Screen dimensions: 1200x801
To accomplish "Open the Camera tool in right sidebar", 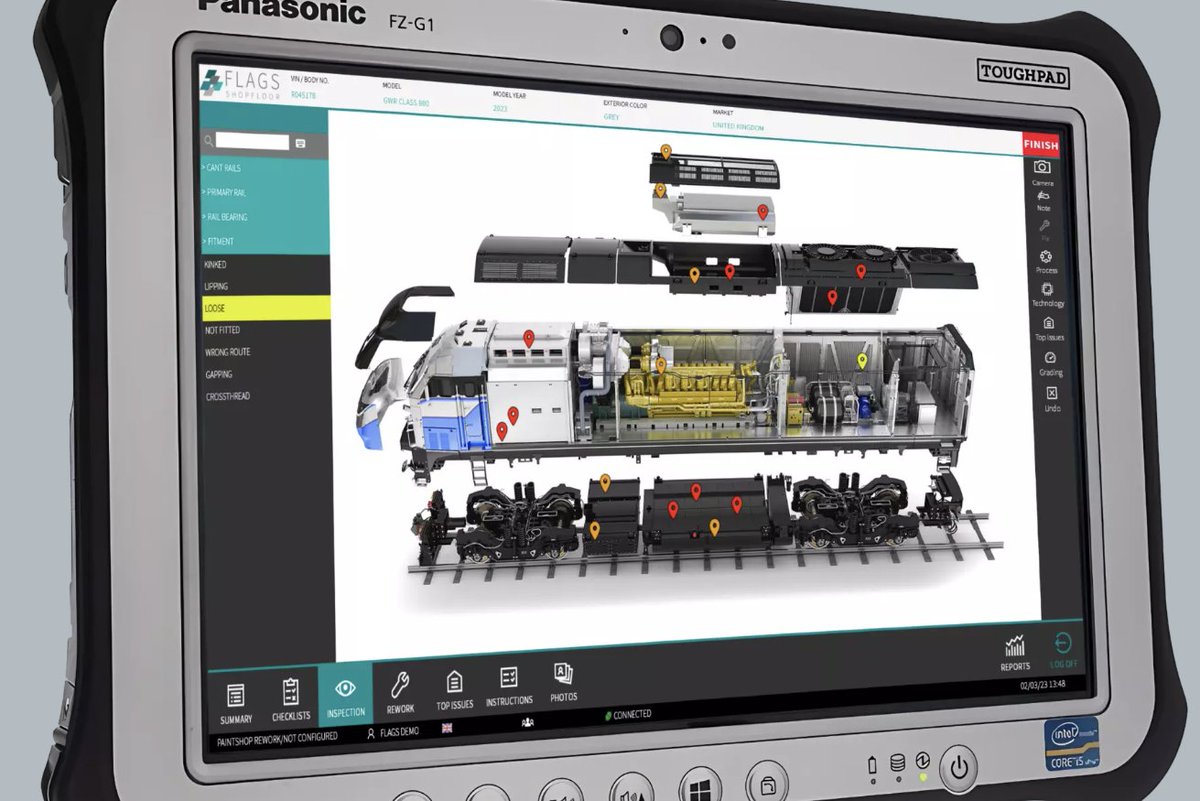I will (1042, 171).
